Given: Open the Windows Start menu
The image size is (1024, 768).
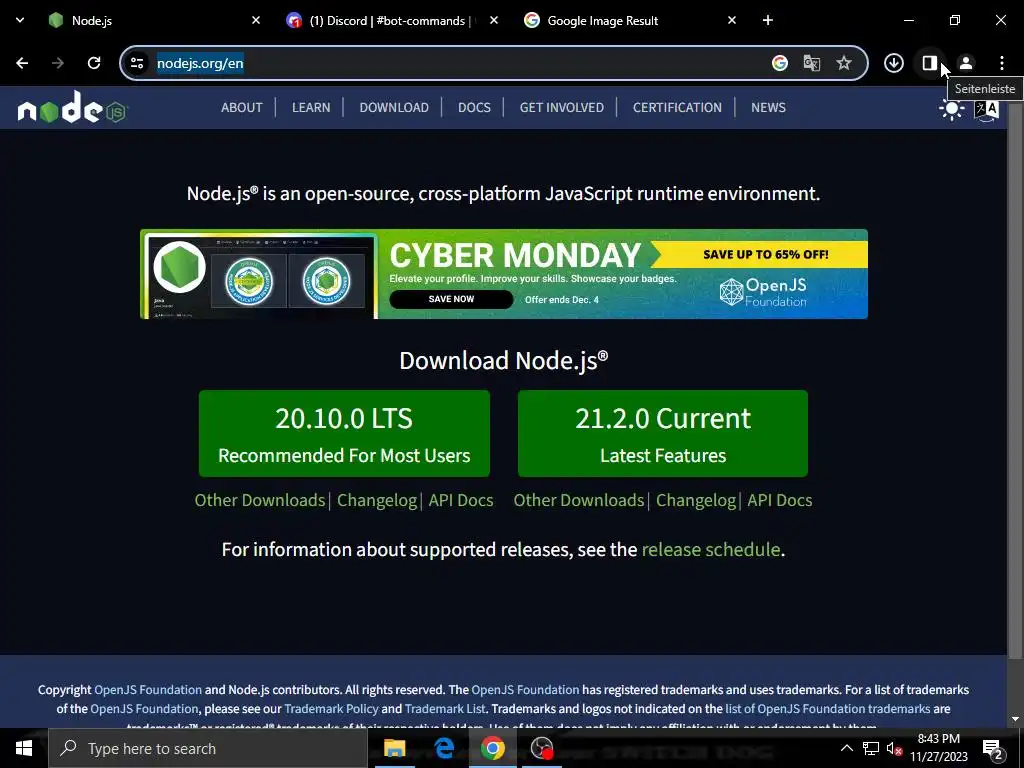Looking at the screenshot, I should (24, 748).
